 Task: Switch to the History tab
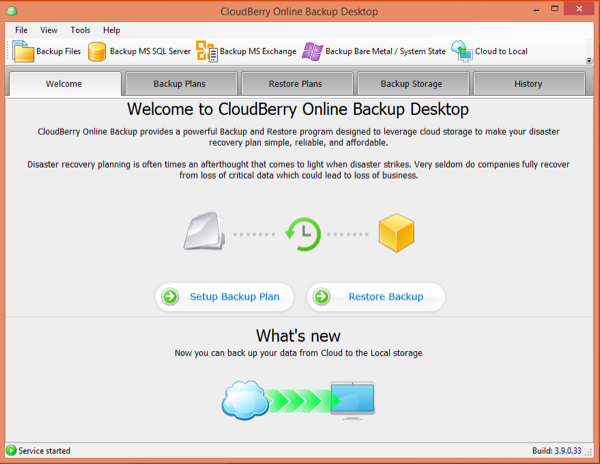[529, 84]
